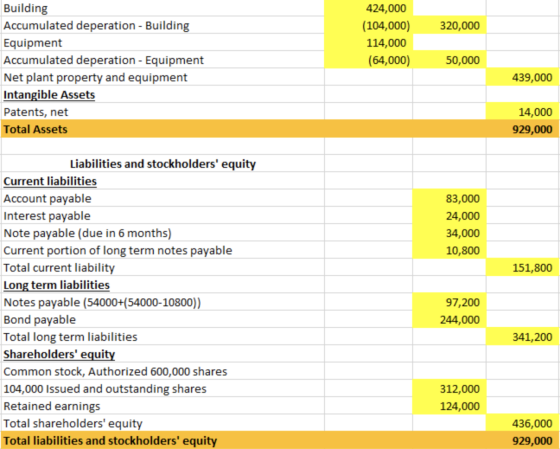
Task: Select the Bond payable 244,000 cell
Action: 449,319
